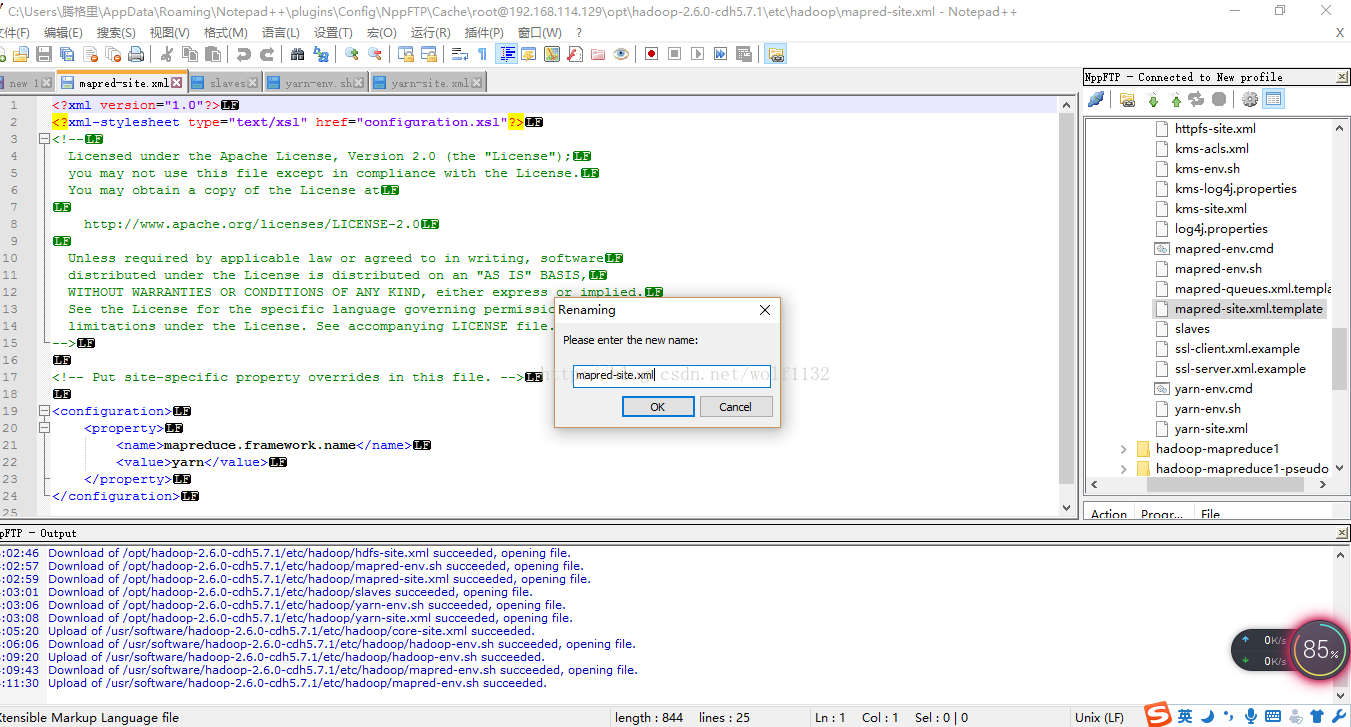This screenshot has width=1351, height=727.
Task: Click Unix (LF) in status bar
Action: tap(1099, 717)
